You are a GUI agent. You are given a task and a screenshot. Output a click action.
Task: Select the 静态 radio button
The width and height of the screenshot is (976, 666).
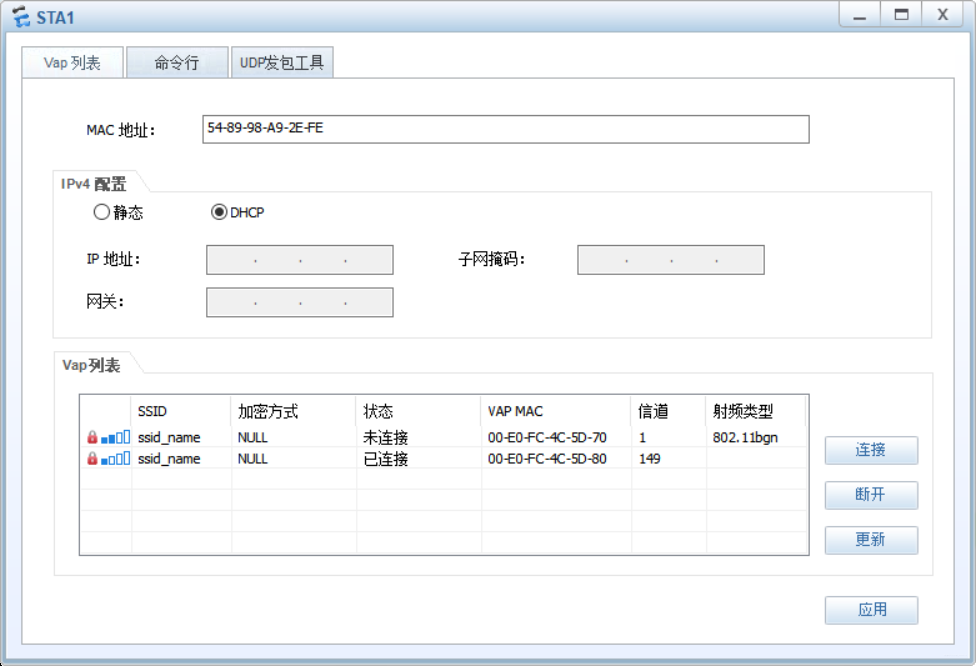point(102,212)
